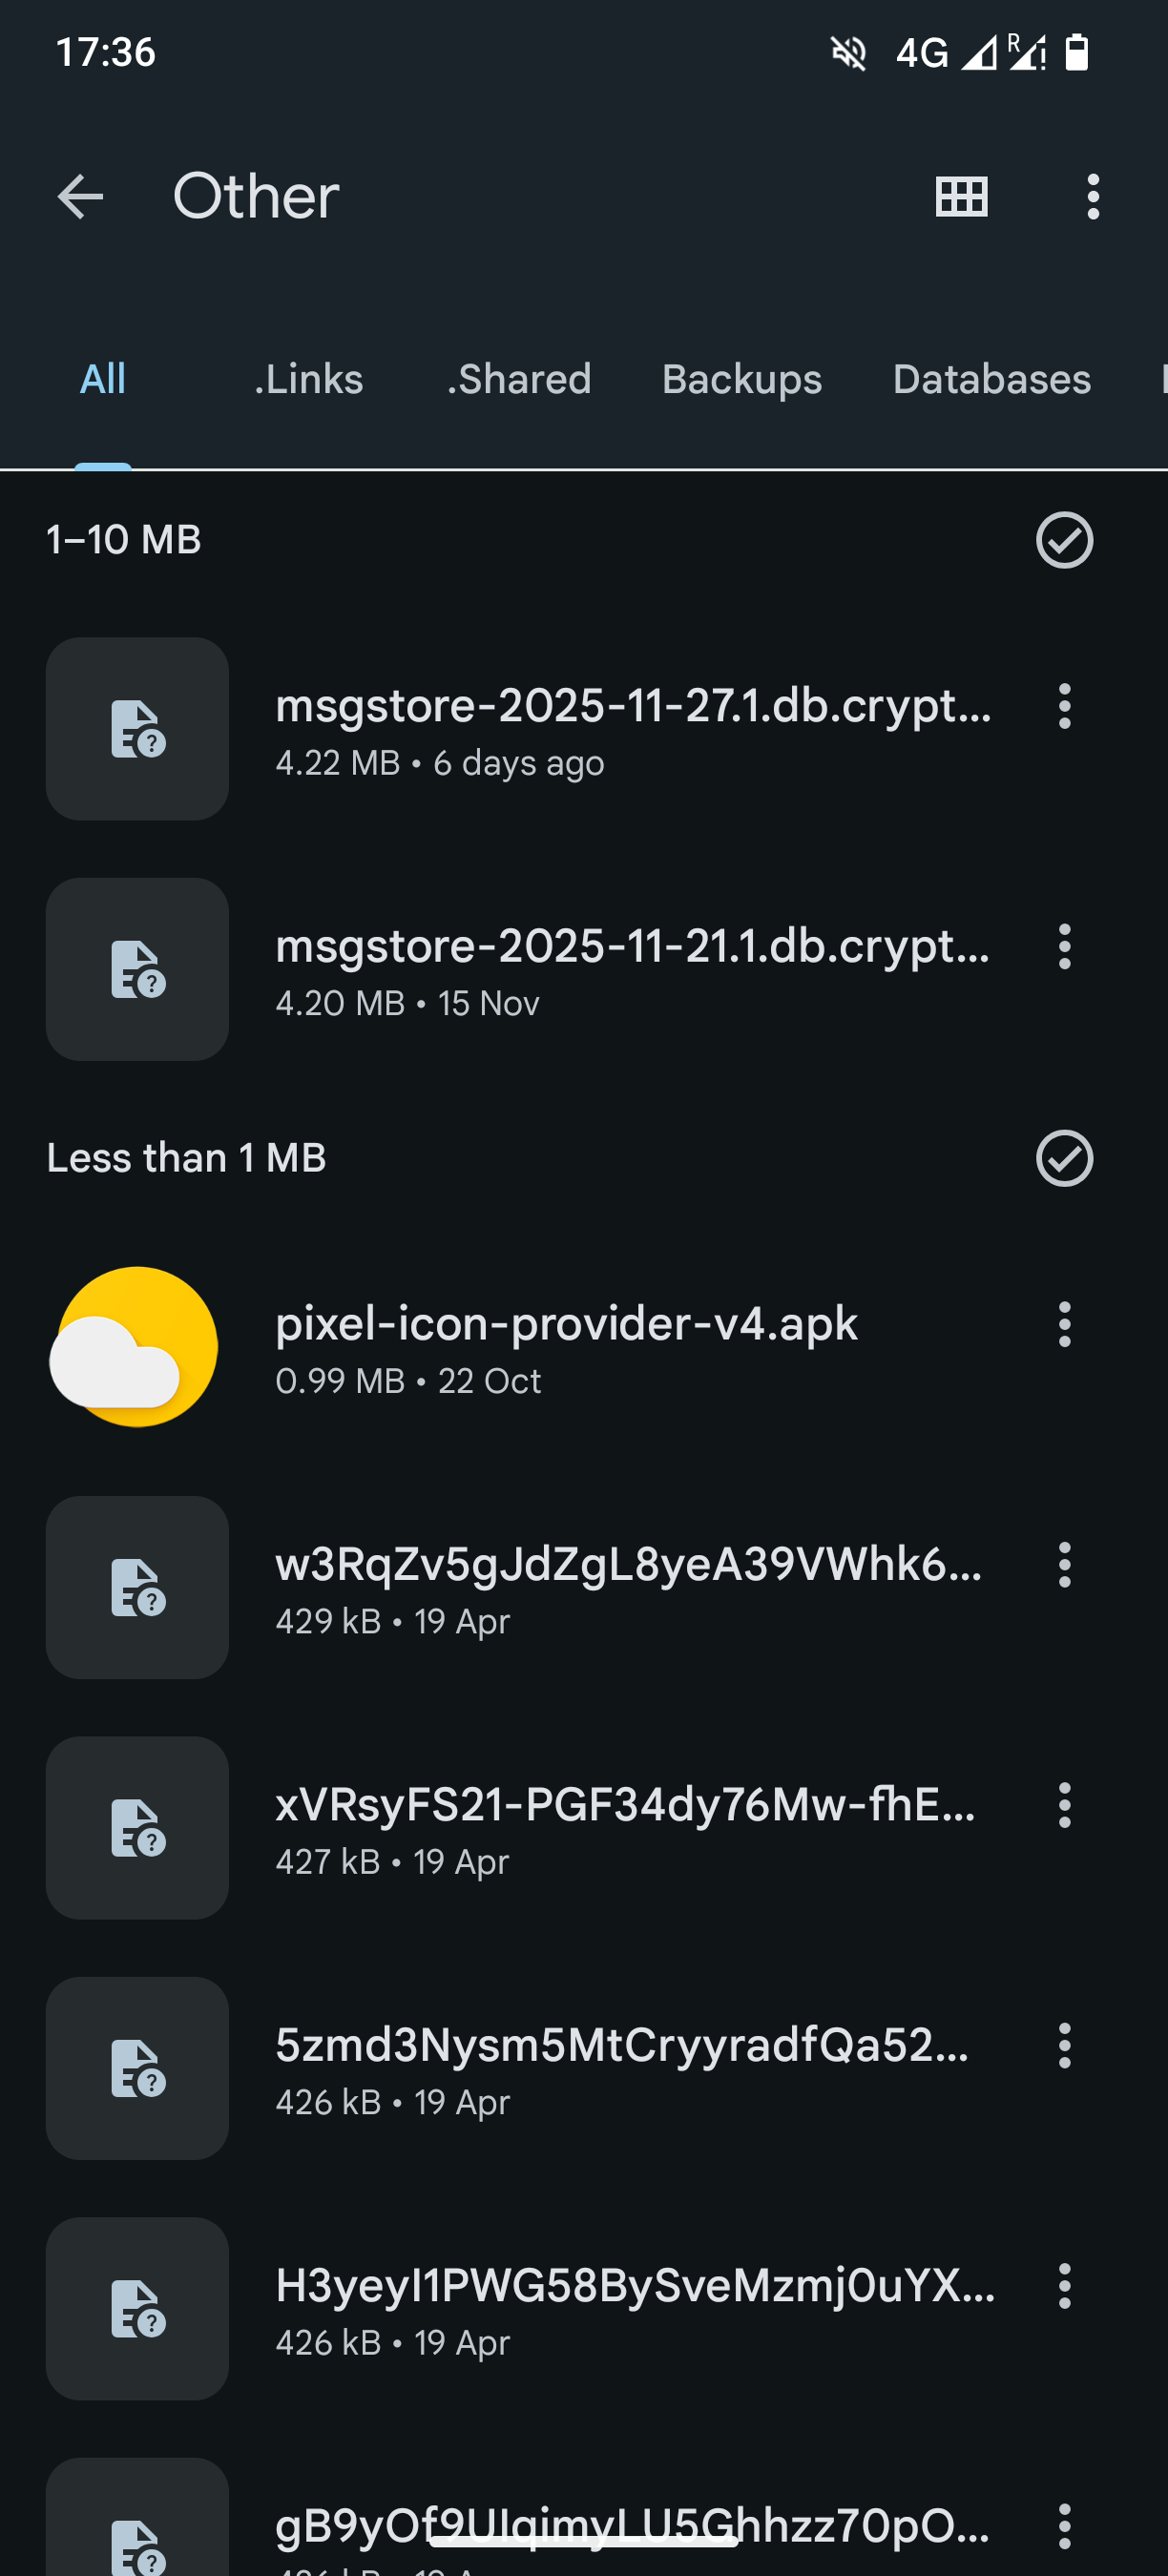
Task: Switch to the Backups tab
Action: point(741,380)
